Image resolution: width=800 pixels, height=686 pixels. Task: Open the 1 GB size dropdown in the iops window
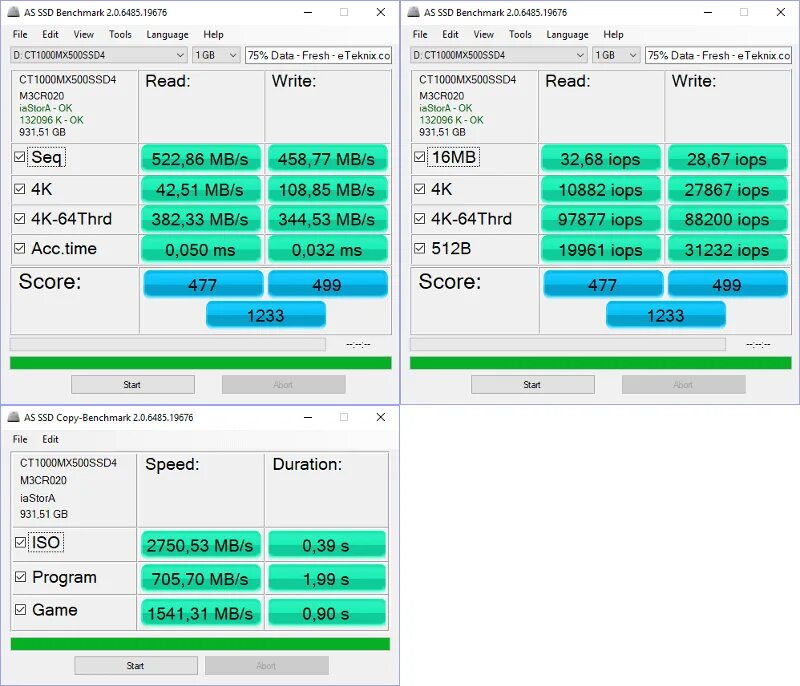coord(616,55)
